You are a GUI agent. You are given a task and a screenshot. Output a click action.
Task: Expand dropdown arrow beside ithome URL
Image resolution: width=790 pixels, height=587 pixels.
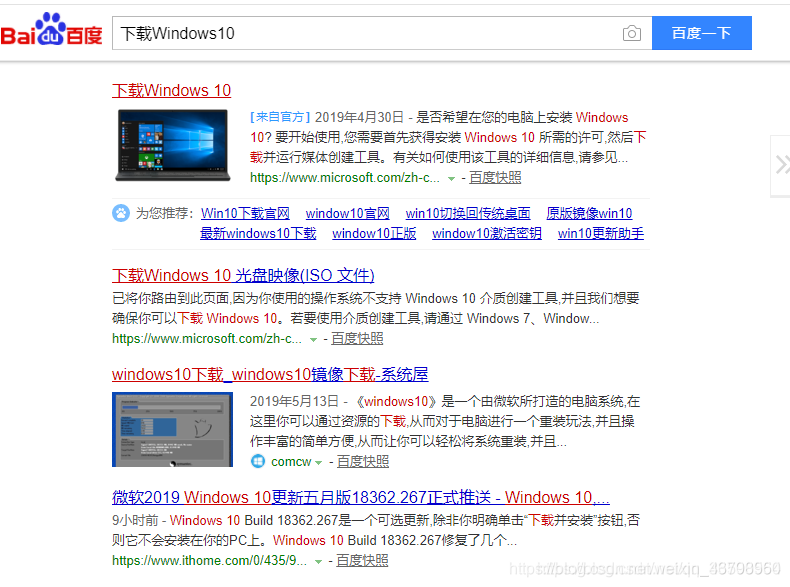[x=318, y=562]
